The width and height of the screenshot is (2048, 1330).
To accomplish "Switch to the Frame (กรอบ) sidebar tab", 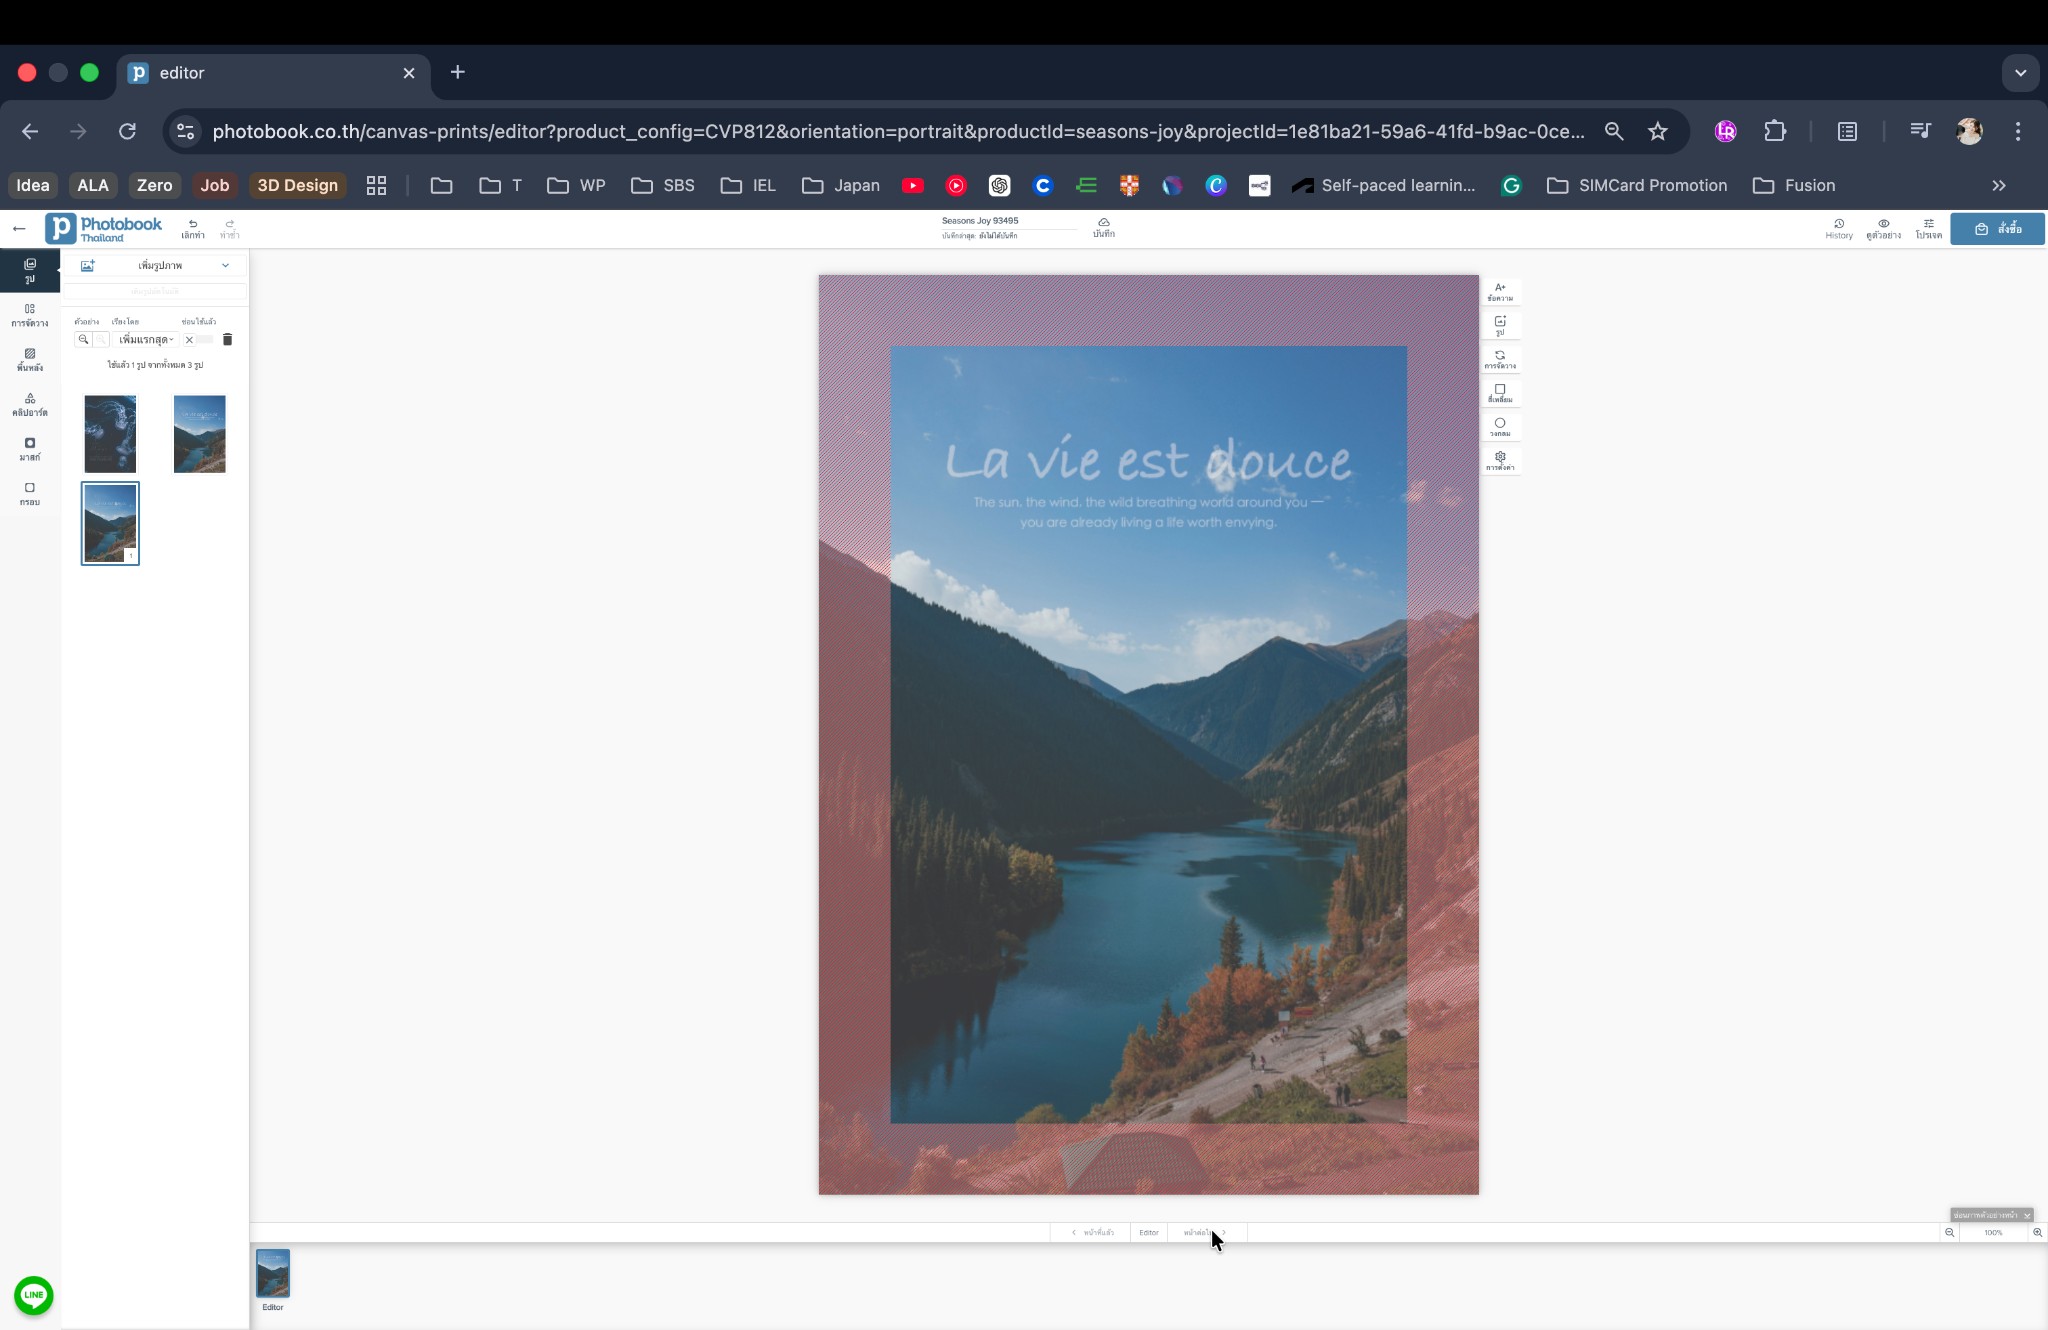I will pyautogui.click(x=30, y=494).
